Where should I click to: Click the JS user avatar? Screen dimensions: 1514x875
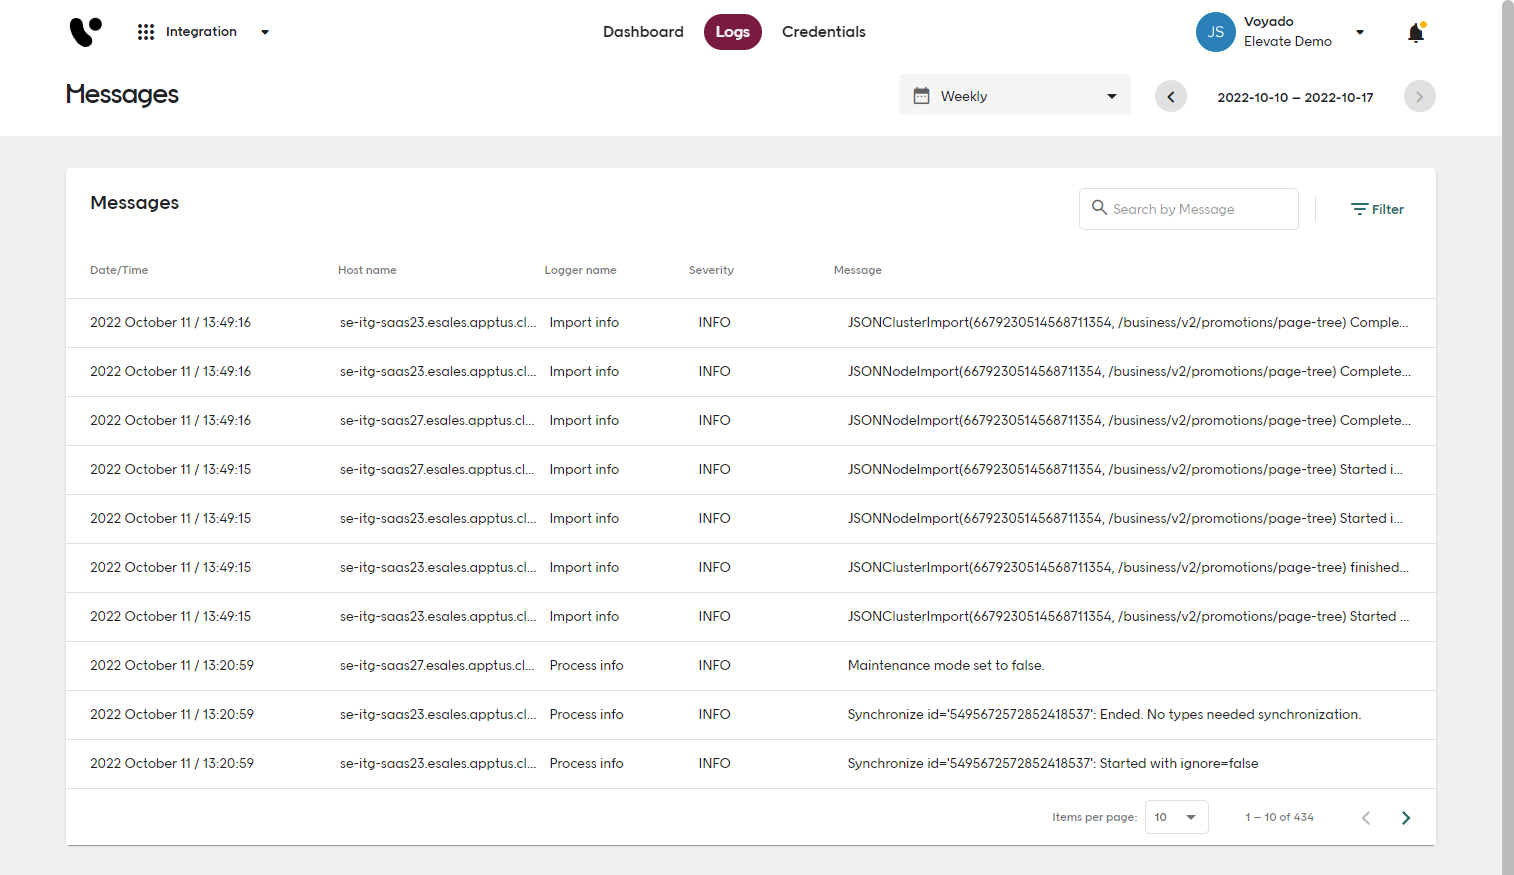1216,32
